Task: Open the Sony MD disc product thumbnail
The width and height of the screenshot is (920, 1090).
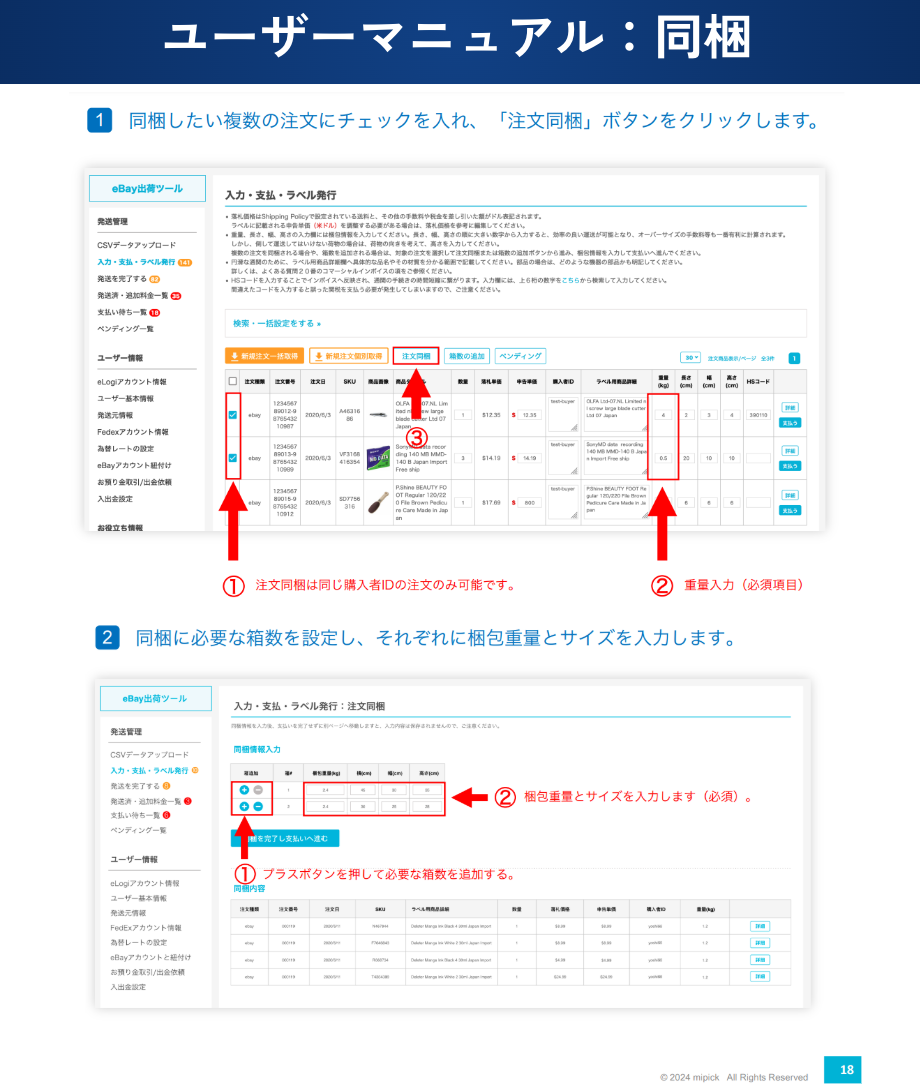Action: (x=378, y=458)
